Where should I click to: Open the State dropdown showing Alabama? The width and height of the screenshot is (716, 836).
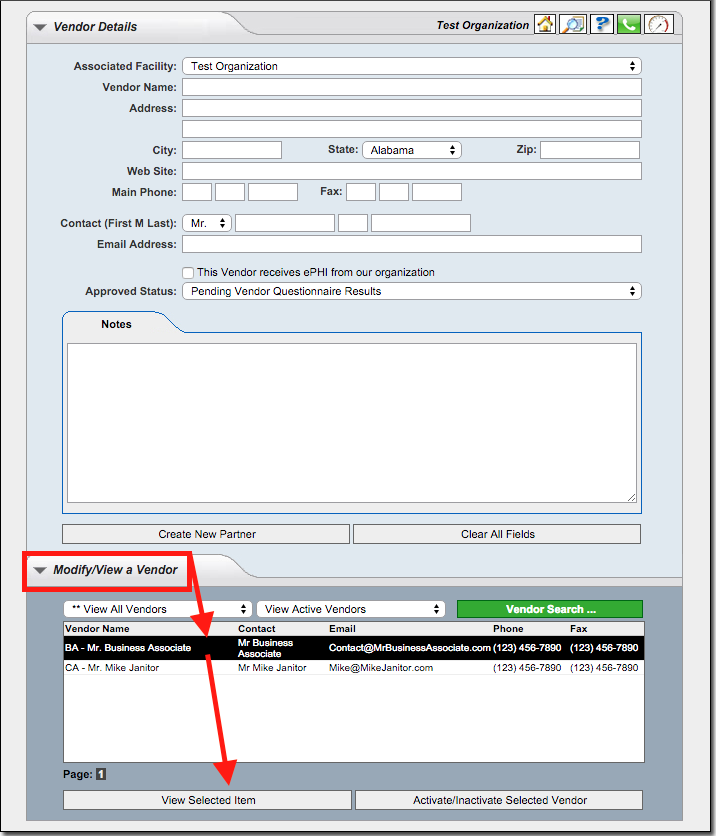412,150
